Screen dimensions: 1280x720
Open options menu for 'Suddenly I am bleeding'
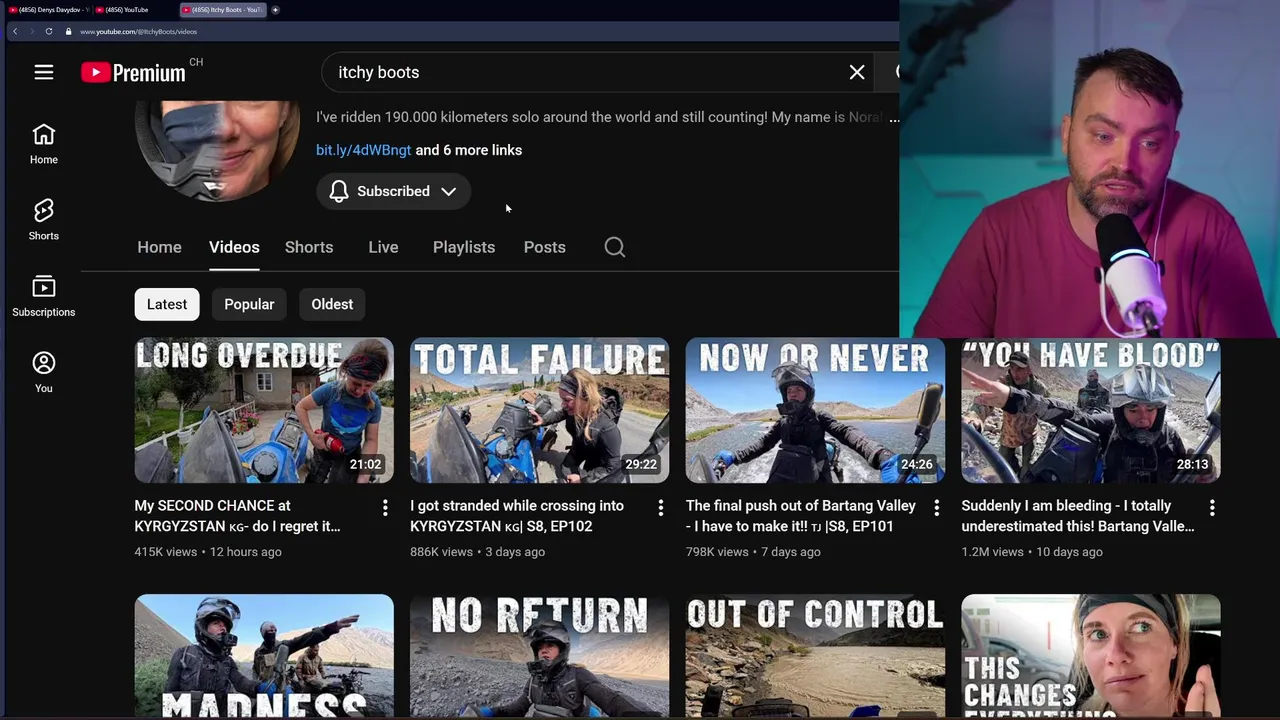pos(1212,508)
